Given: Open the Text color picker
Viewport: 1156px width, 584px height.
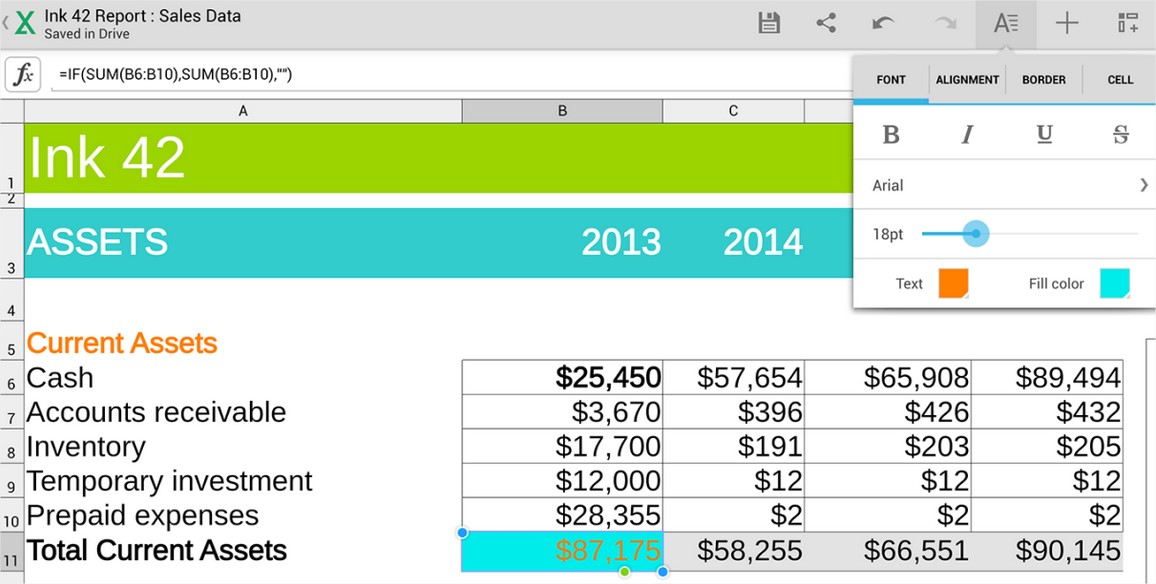Looking at the screenshot, I should pos(953,284).
